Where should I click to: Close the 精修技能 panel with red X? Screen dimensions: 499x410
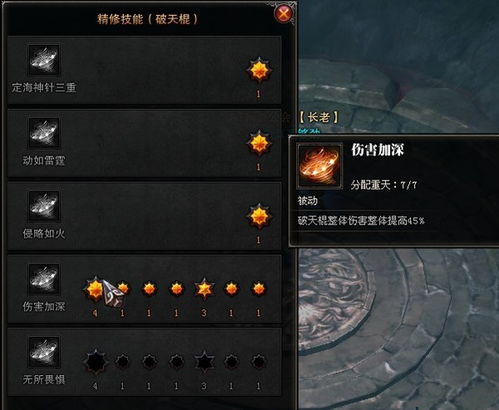pos(284,14)
